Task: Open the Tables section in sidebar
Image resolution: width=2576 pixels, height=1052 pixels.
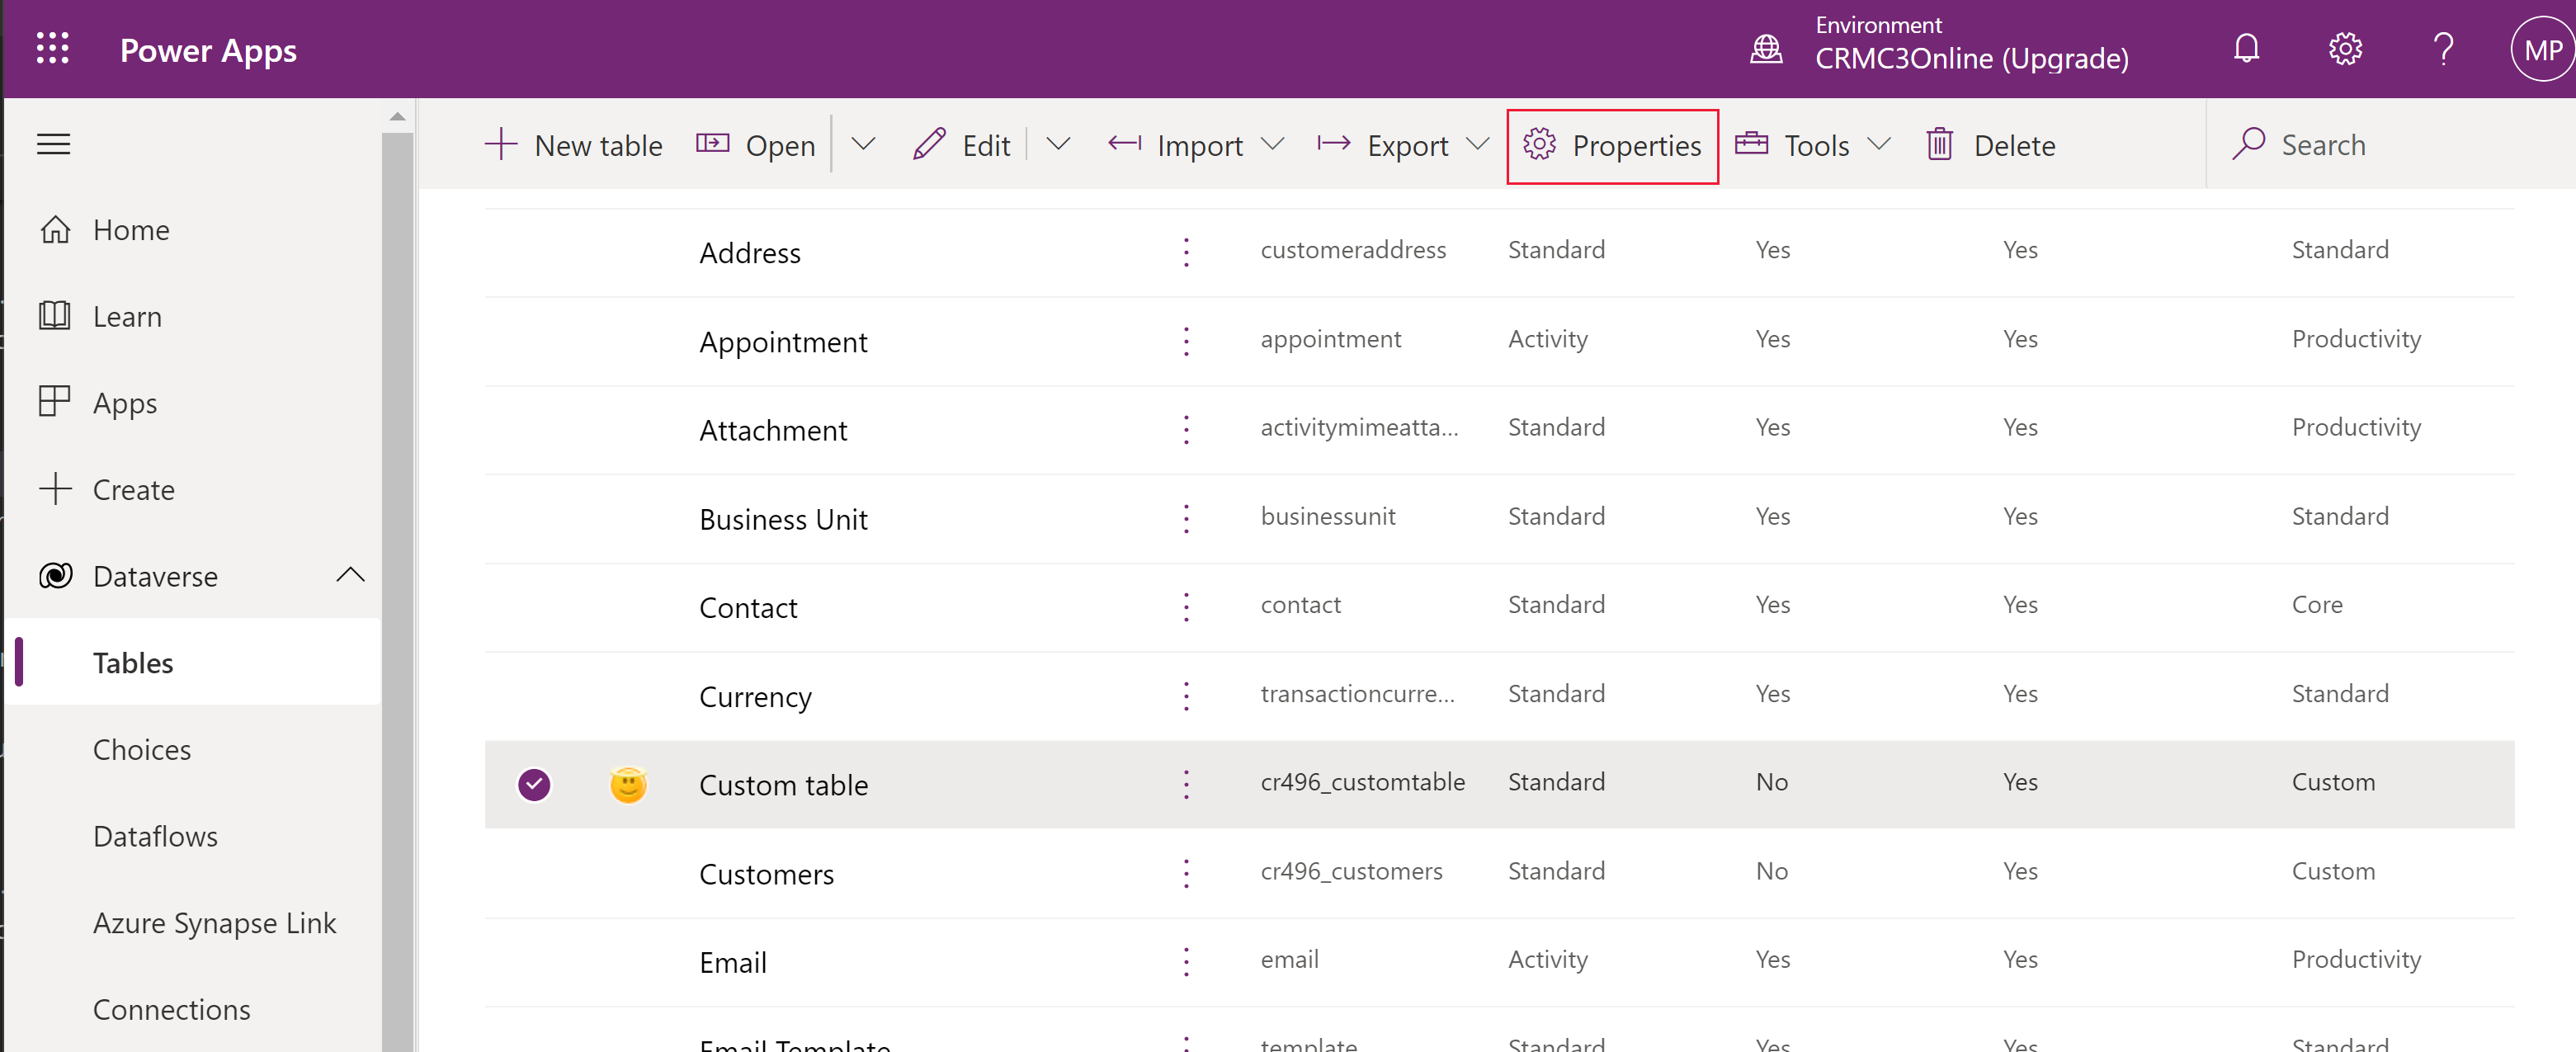Action: point(134,661)
